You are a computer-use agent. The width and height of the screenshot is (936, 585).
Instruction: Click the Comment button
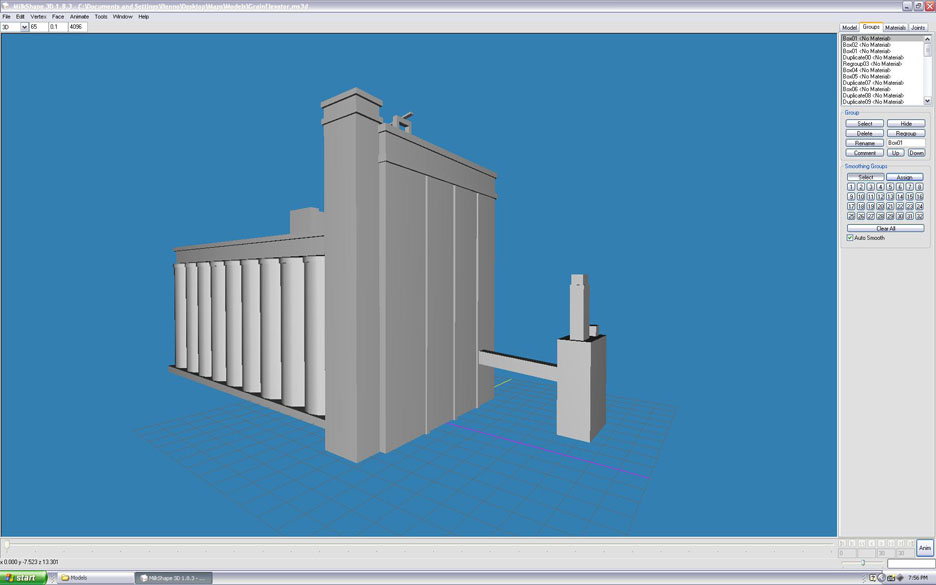click(x=864, y=153)
